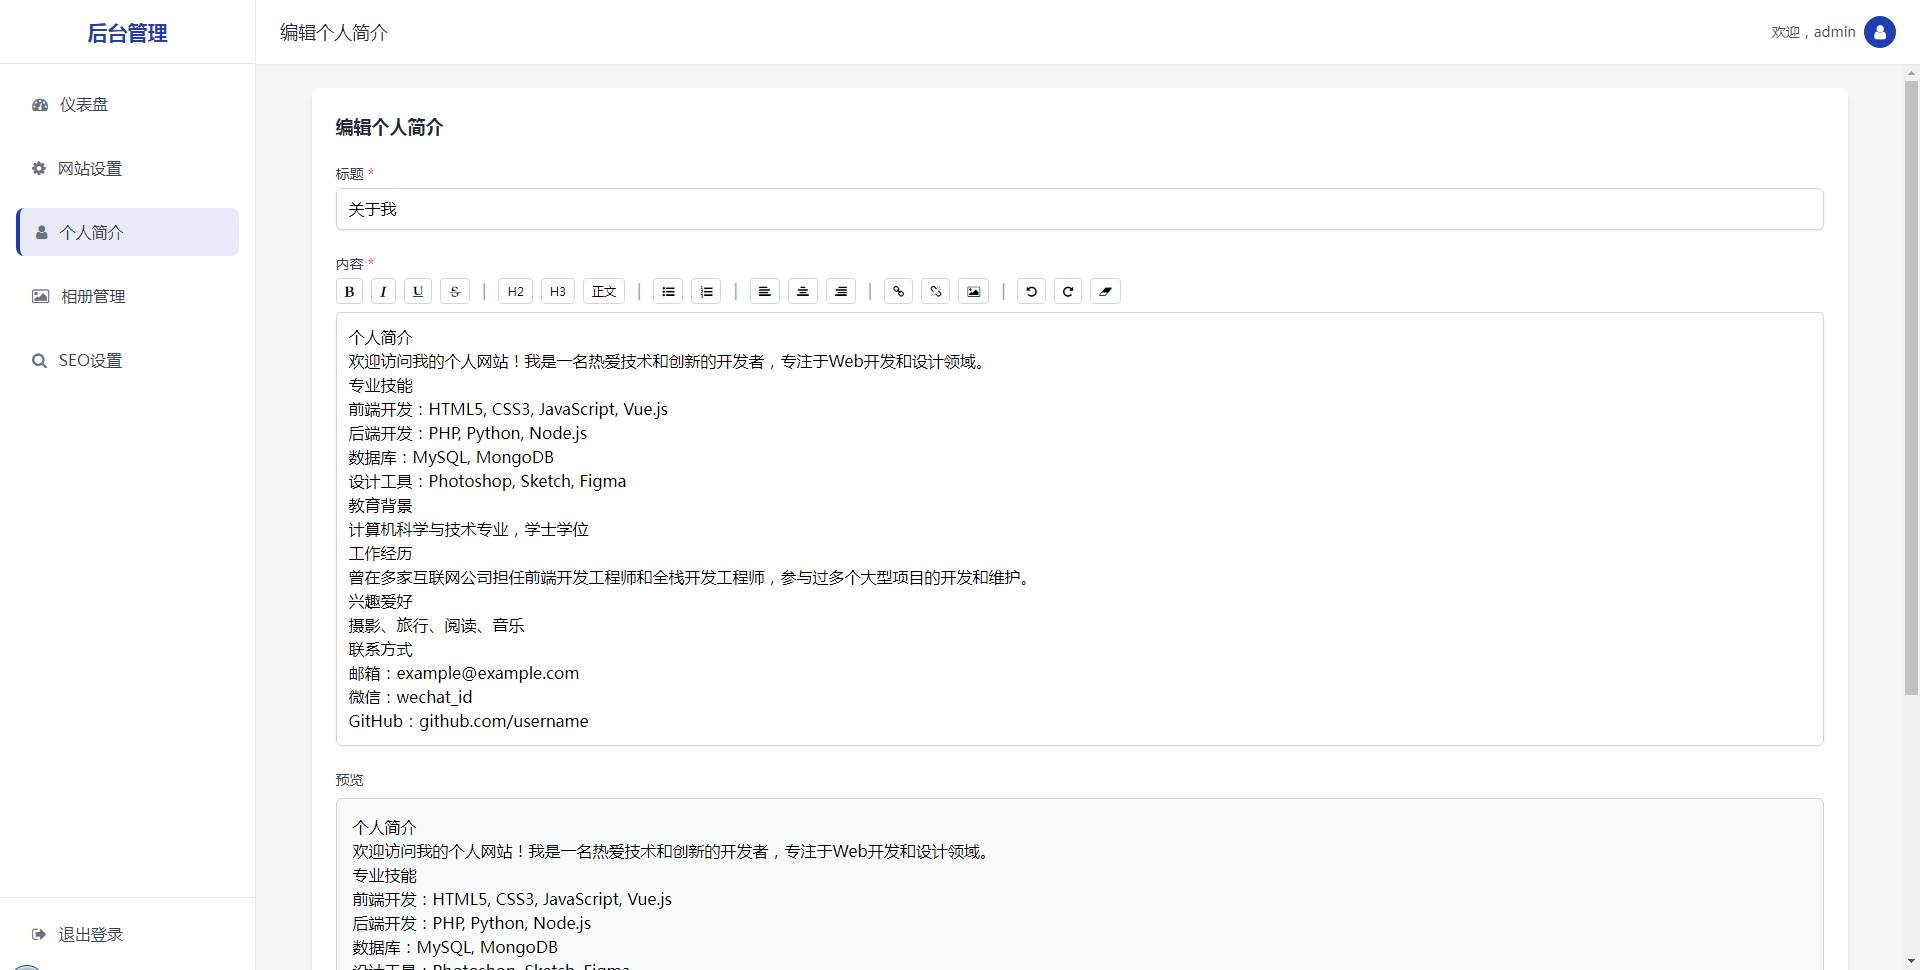Image resolution: width=1920 pixels, height=970 pixels.
Task: Focus the 标题 input field
Action: (1079, 209)
